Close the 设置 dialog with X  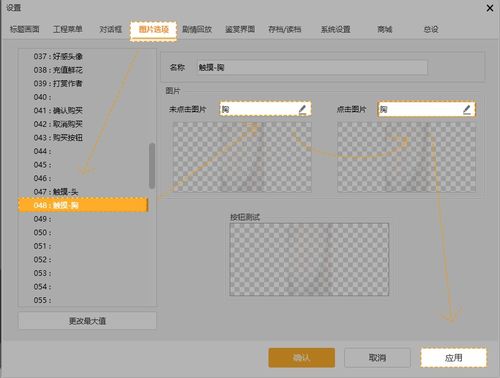(490, 8)
